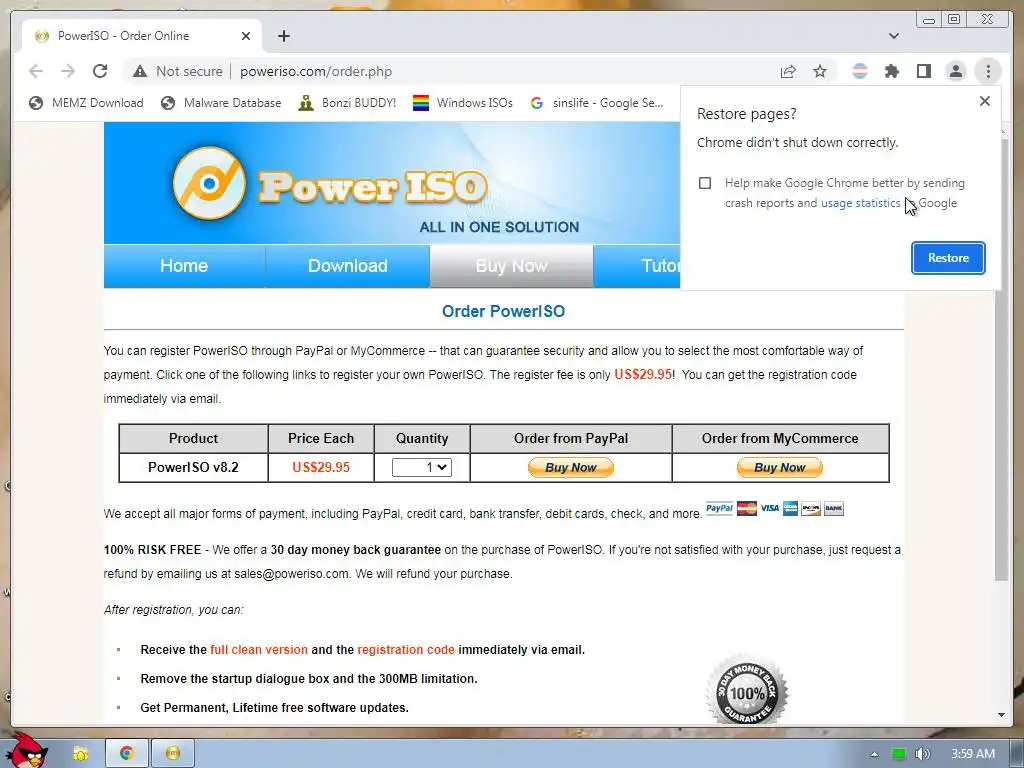Image resolution: width=1024 pixels, height=768 pixels.
Task: Open the Bonzi BUDDY! bookmark
Action: [x=347, y=103]
